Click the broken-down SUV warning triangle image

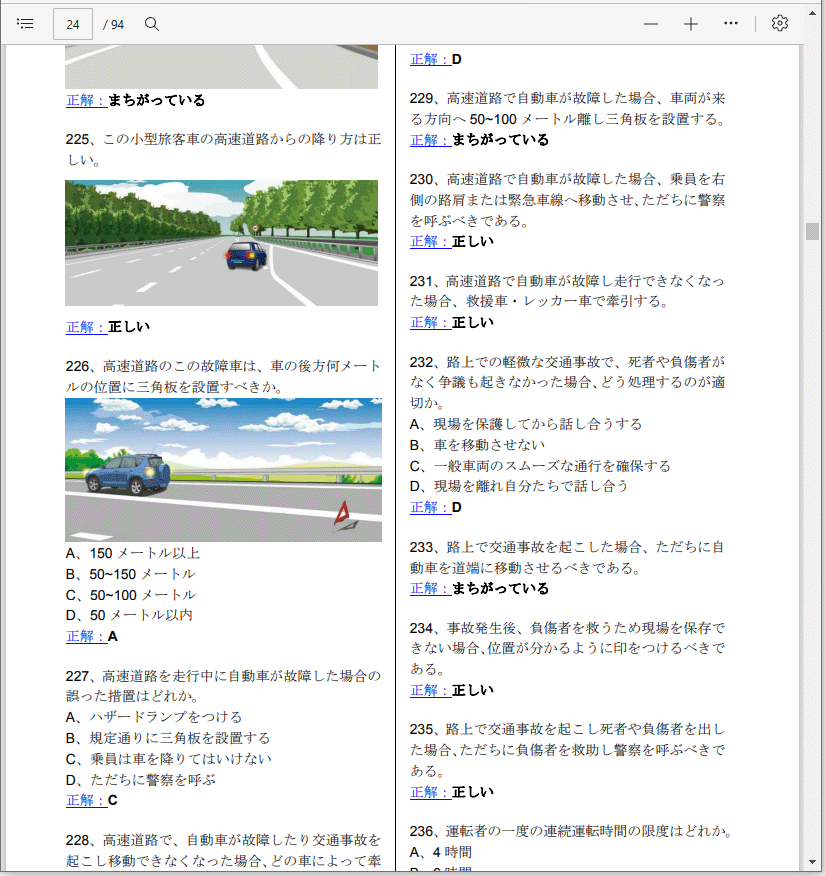point(223,470)
